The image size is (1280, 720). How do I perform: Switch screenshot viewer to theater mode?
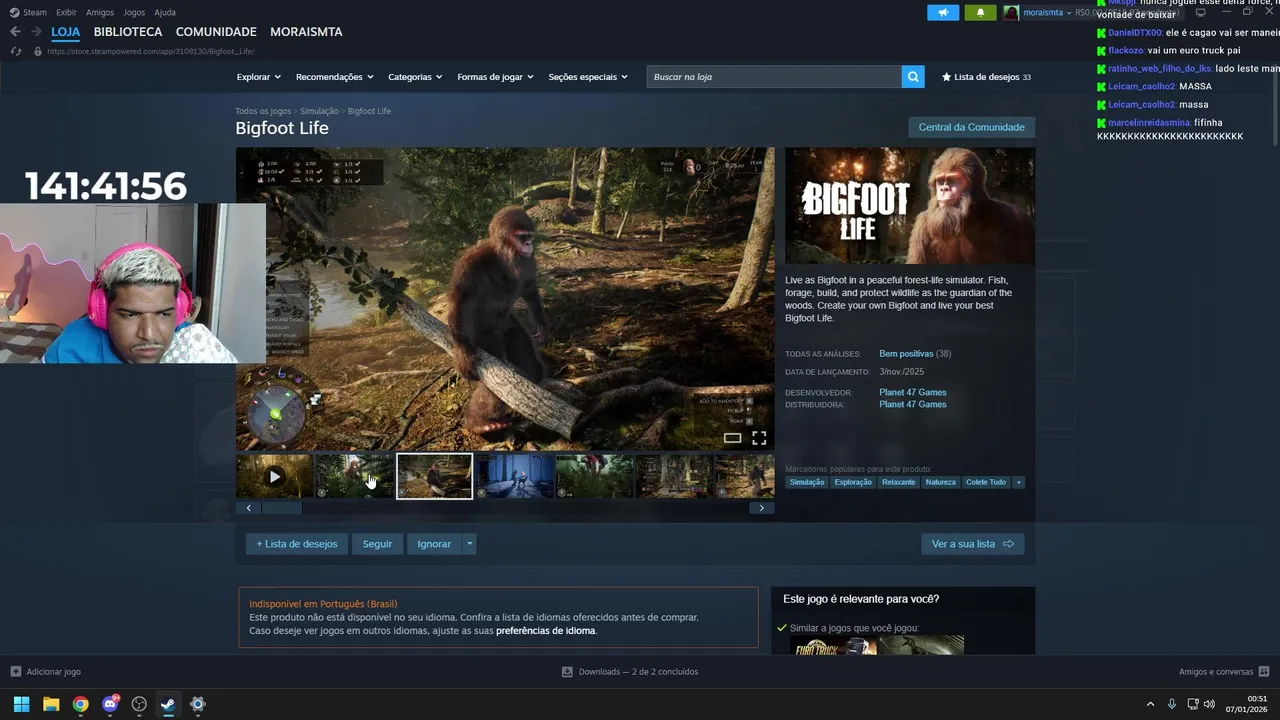[x=732, y=438]
